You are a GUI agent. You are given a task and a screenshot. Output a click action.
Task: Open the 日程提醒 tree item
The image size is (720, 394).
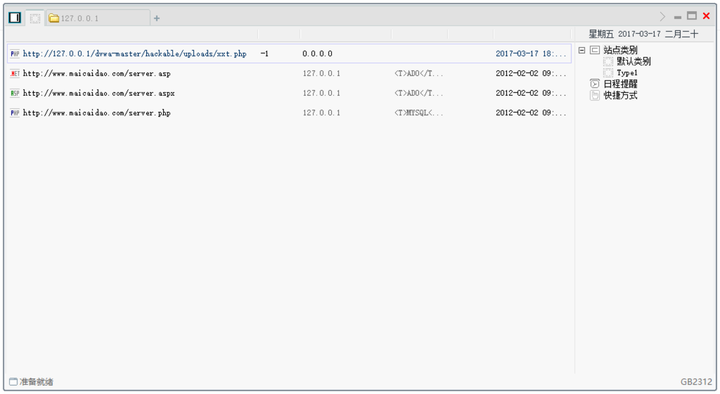pos(620,84)
